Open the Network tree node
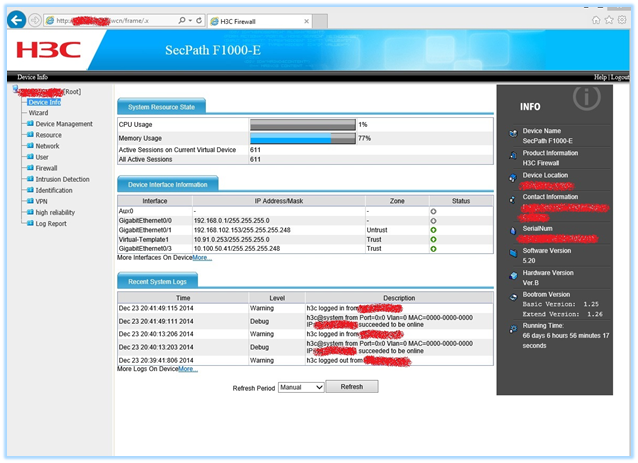 (x=47, y=146)
